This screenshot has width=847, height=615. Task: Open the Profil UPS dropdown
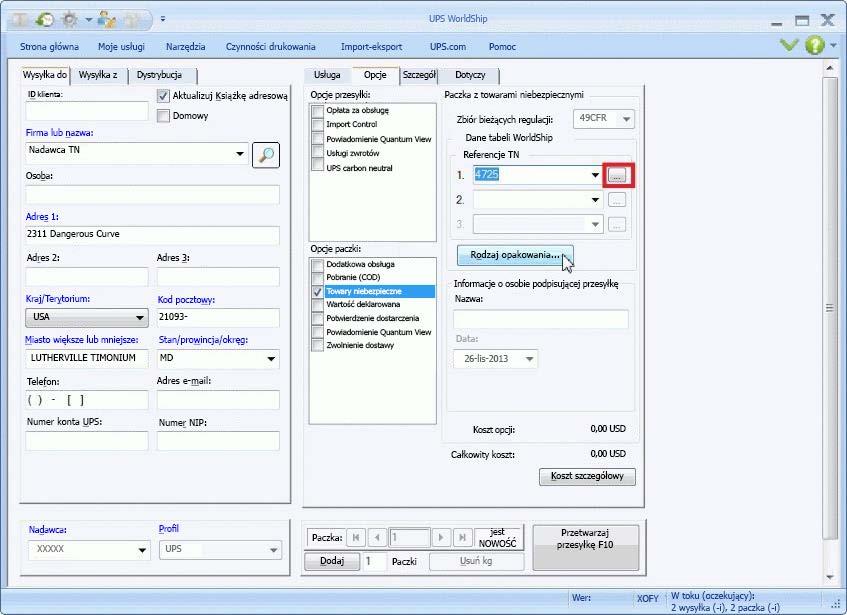(x=273, y=550)
